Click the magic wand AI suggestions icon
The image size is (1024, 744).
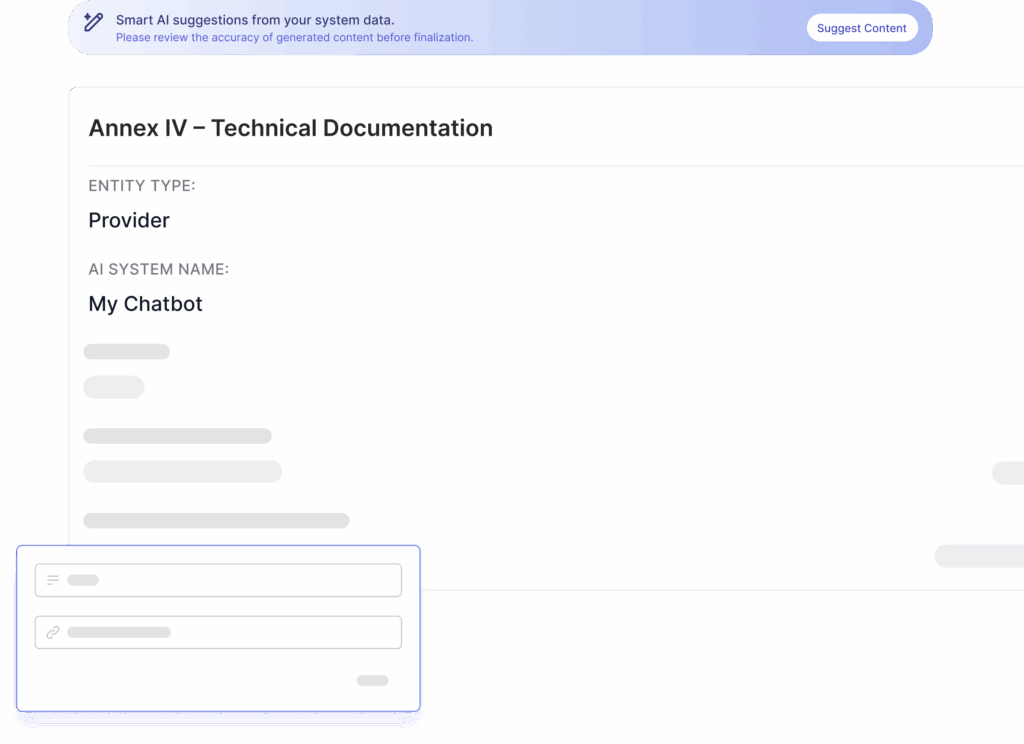(93, 22)
